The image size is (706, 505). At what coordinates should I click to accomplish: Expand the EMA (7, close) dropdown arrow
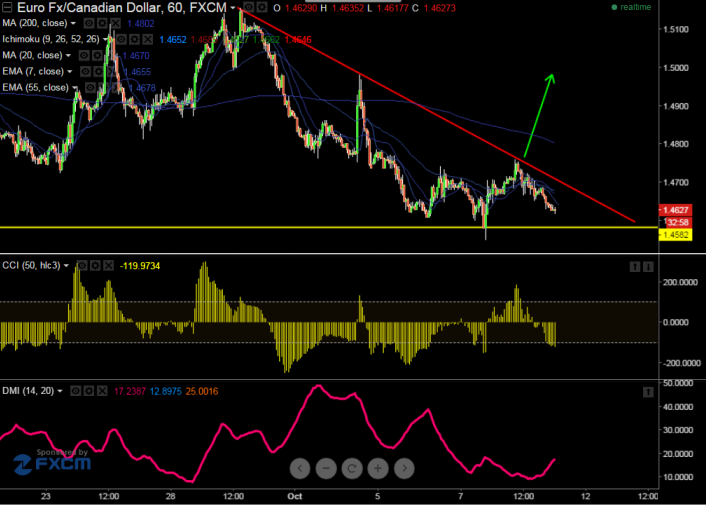[x=69, y=72]
